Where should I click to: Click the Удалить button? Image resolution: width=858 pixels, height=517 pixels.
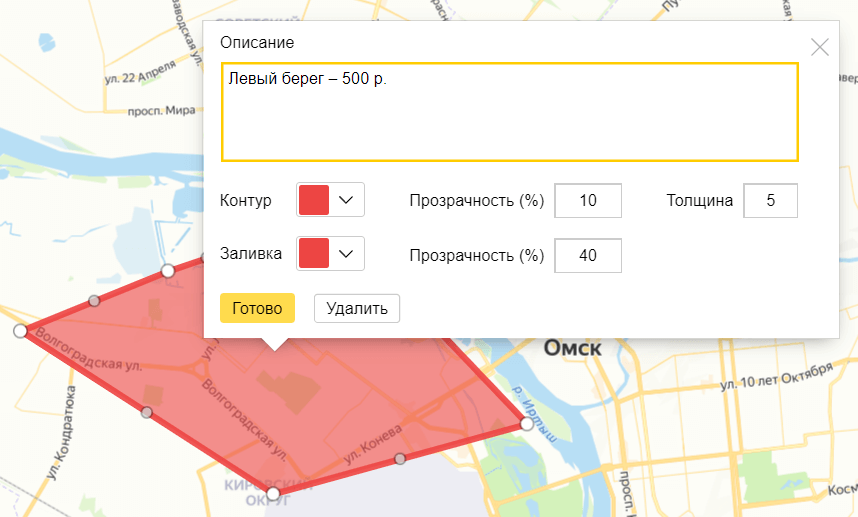[x=357, y=308]
